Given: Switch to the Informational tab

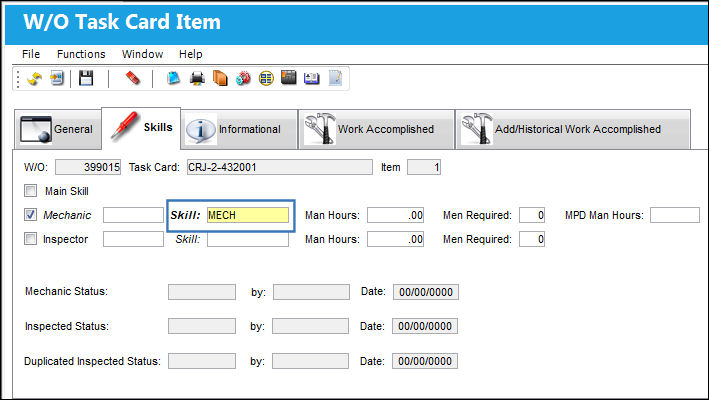Looking at the screenshot, I should pyautogui.click(x=239, y=129).
